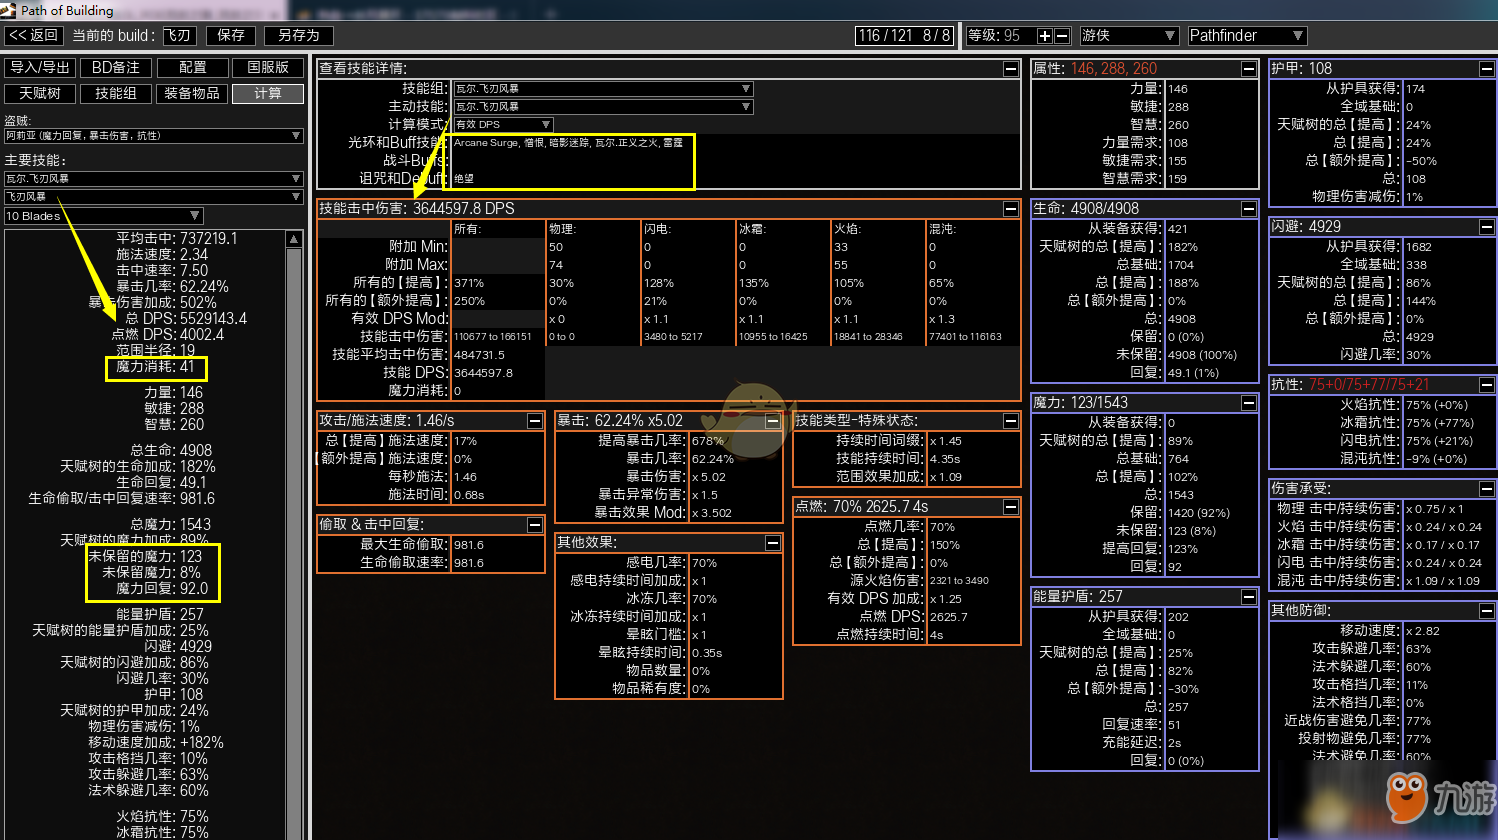Click the 点燃 DPS: 4002.4 stat

coord(168,334)
